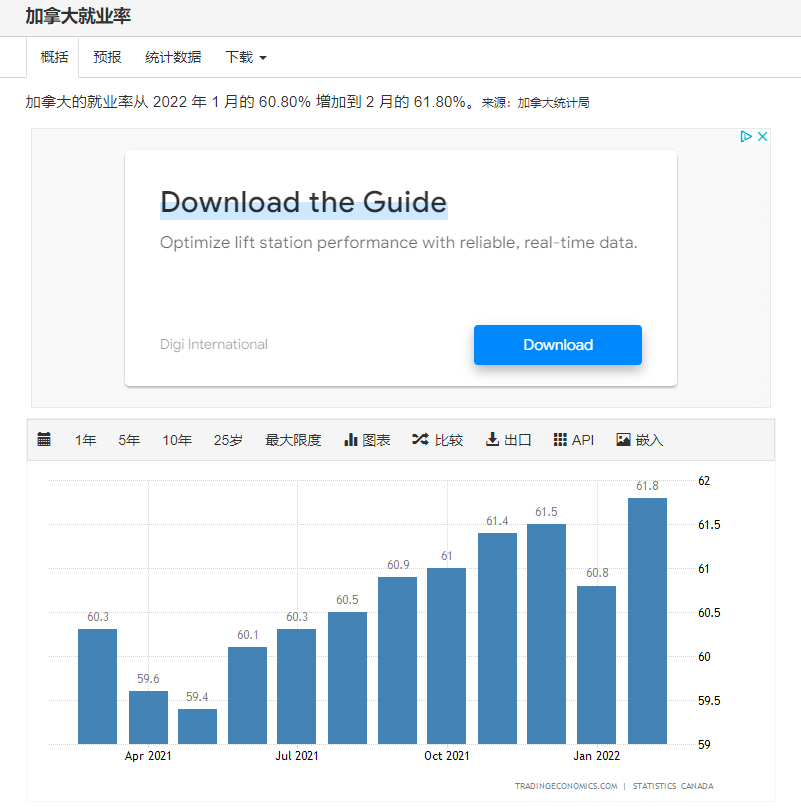This screenshot has width=801, height=808.
Task: Click the 61.8 bar for February 2022
Action: tap(647, 621)
